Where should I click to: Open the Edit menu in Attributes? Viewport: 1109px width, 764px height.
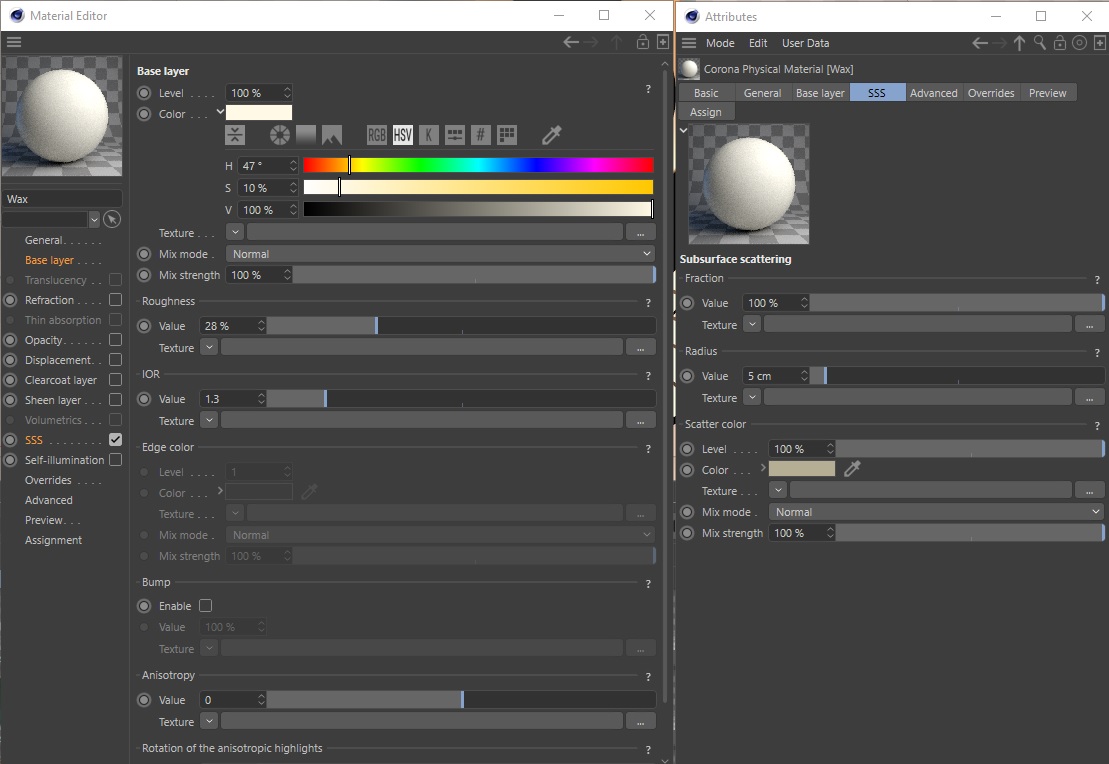click(758, 43)
